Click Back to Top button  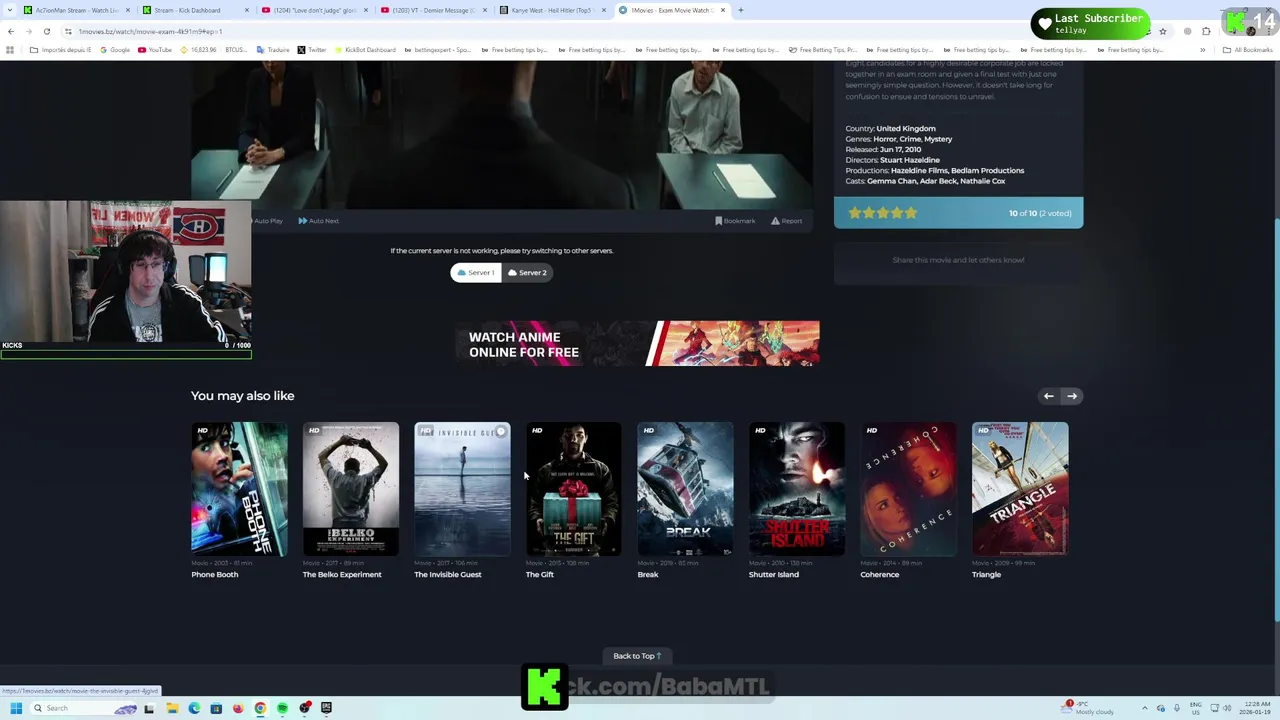[x=638, y=656]
